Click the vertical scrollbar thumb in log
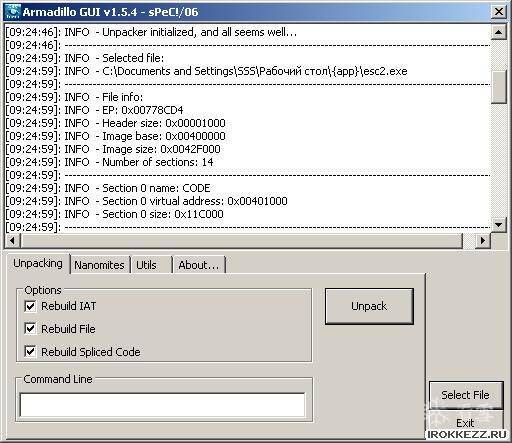512x443 pixels. pyautogui.click(x=499, y=87)
